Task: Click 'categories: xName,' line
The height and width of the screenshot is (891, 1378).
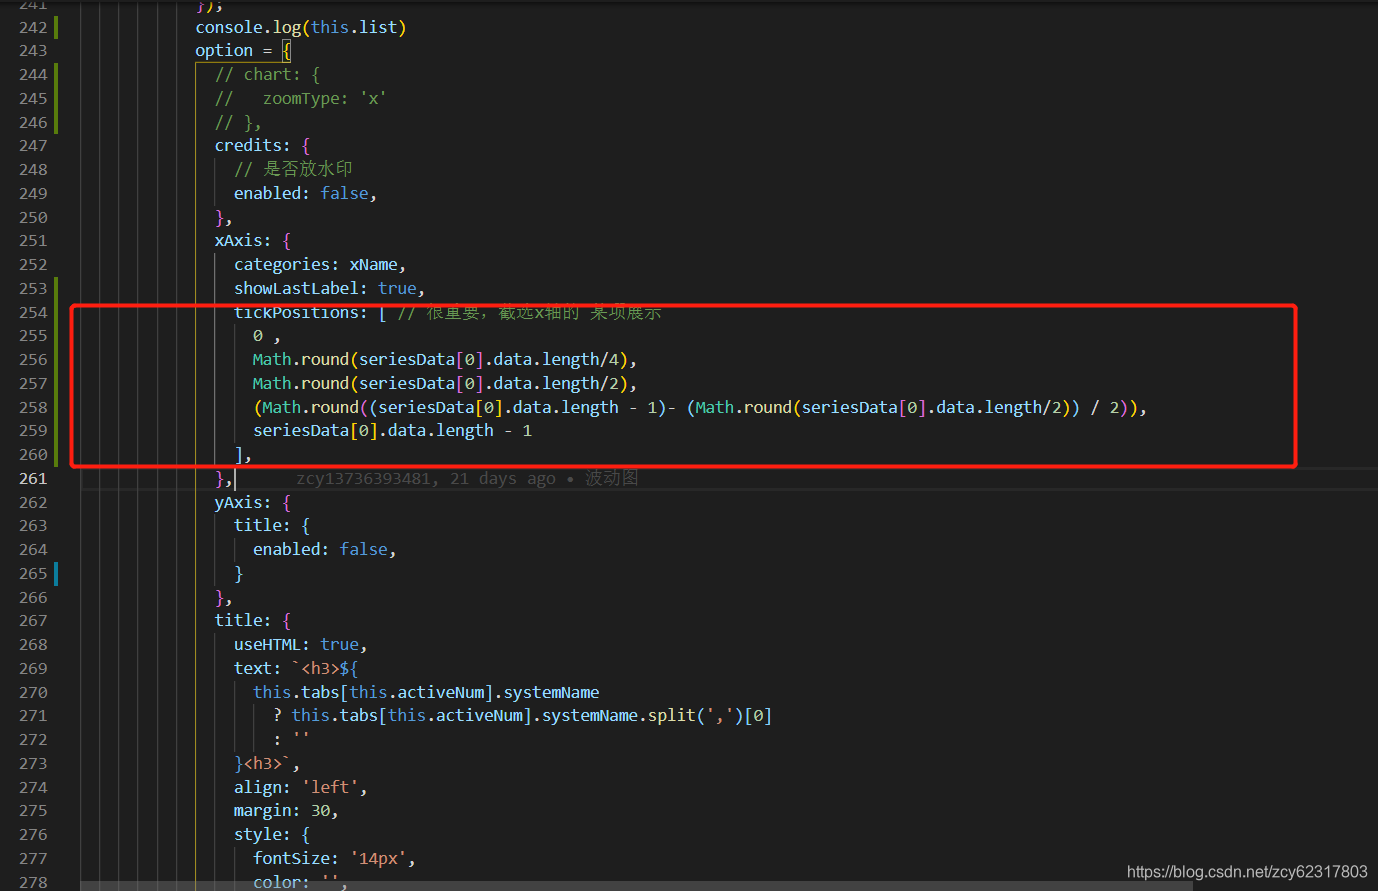Action: [x=320, y=264]
